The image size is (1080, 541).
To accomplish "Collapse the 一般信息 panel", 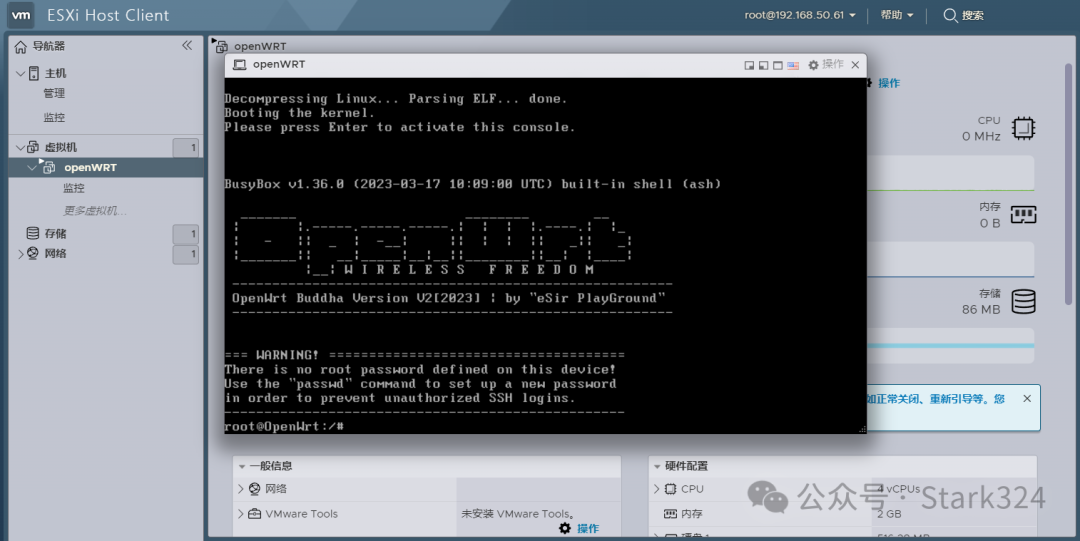I will pos(242,467).
